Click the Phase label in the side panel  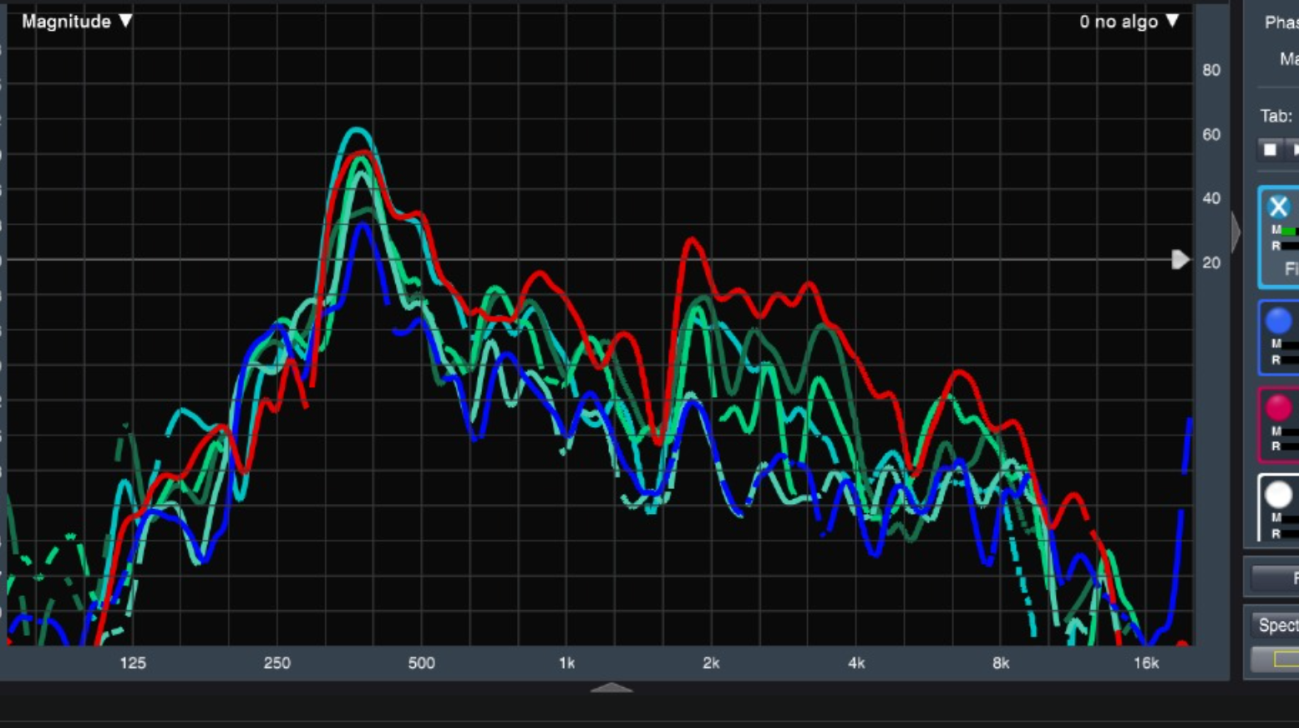[1281, 22]
